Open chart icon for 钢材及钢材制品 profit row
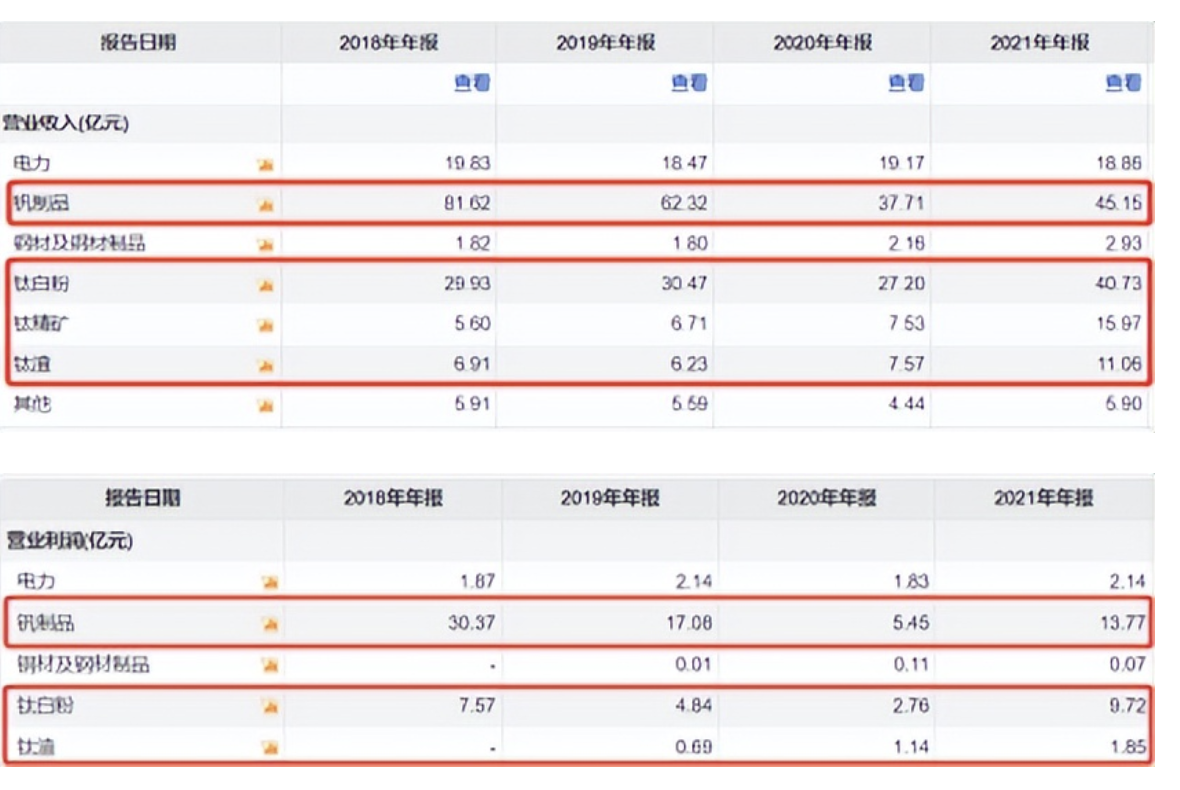The width and height of the screenshot is (1180, 790). tap(269, 665)
